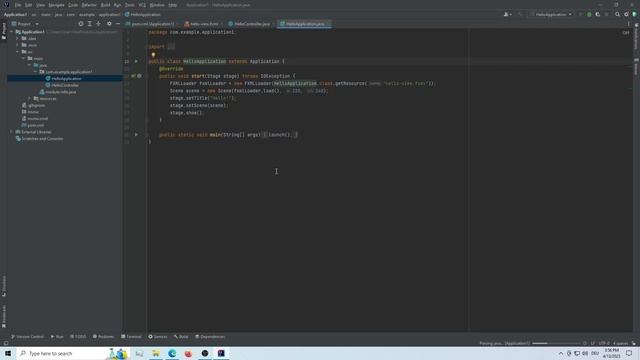640x360 pixels.
Task: Switch to hello-view.fxml tab
Action: pos(202,24)
